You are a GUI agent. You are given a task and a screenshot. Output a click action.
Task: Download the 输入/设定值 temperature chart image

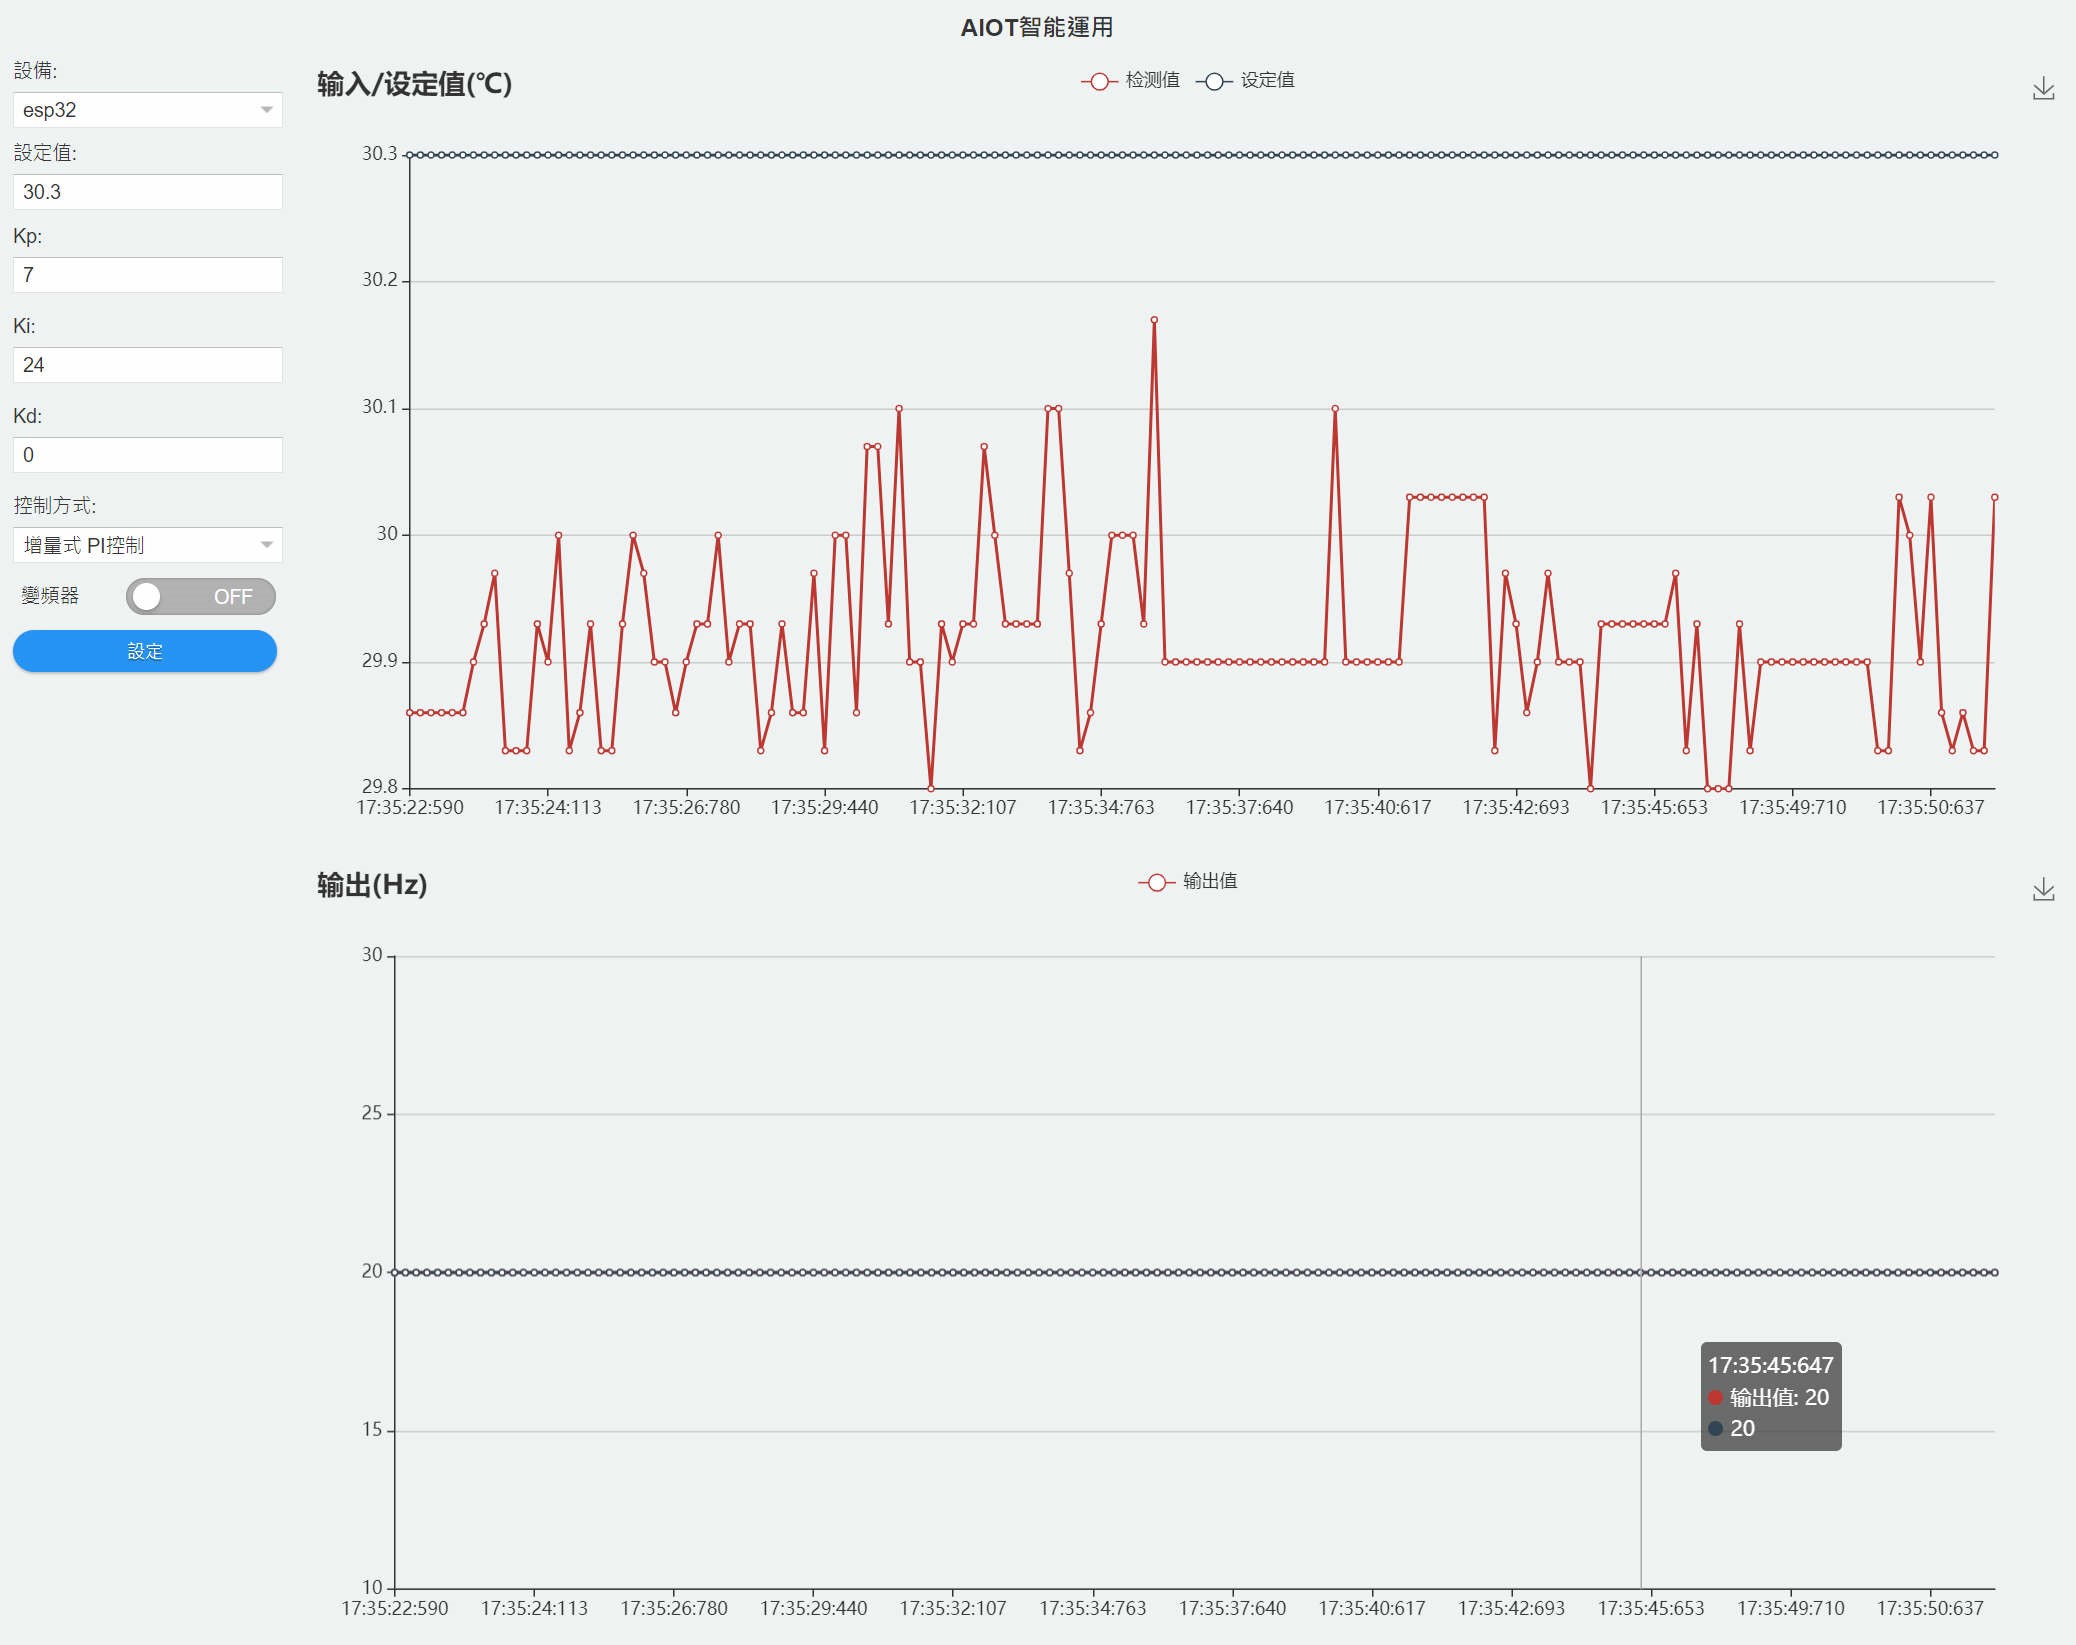(2043, 89)
